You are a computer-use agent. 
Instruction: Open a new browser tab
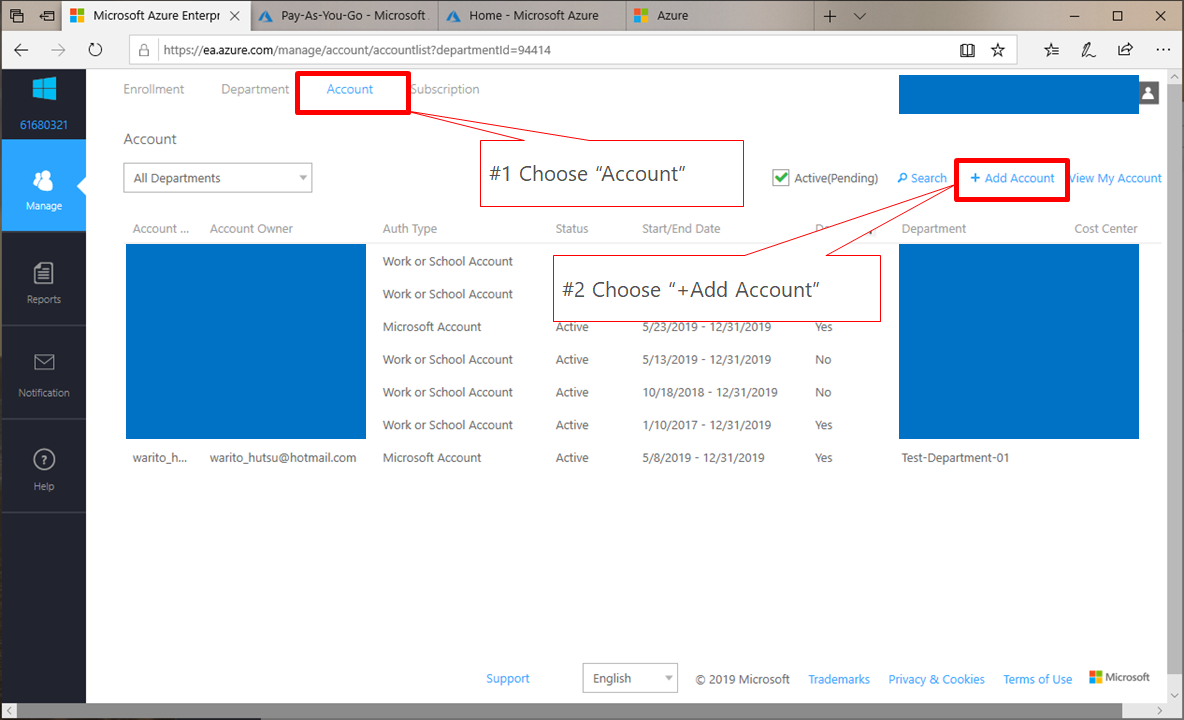[830, 16]
